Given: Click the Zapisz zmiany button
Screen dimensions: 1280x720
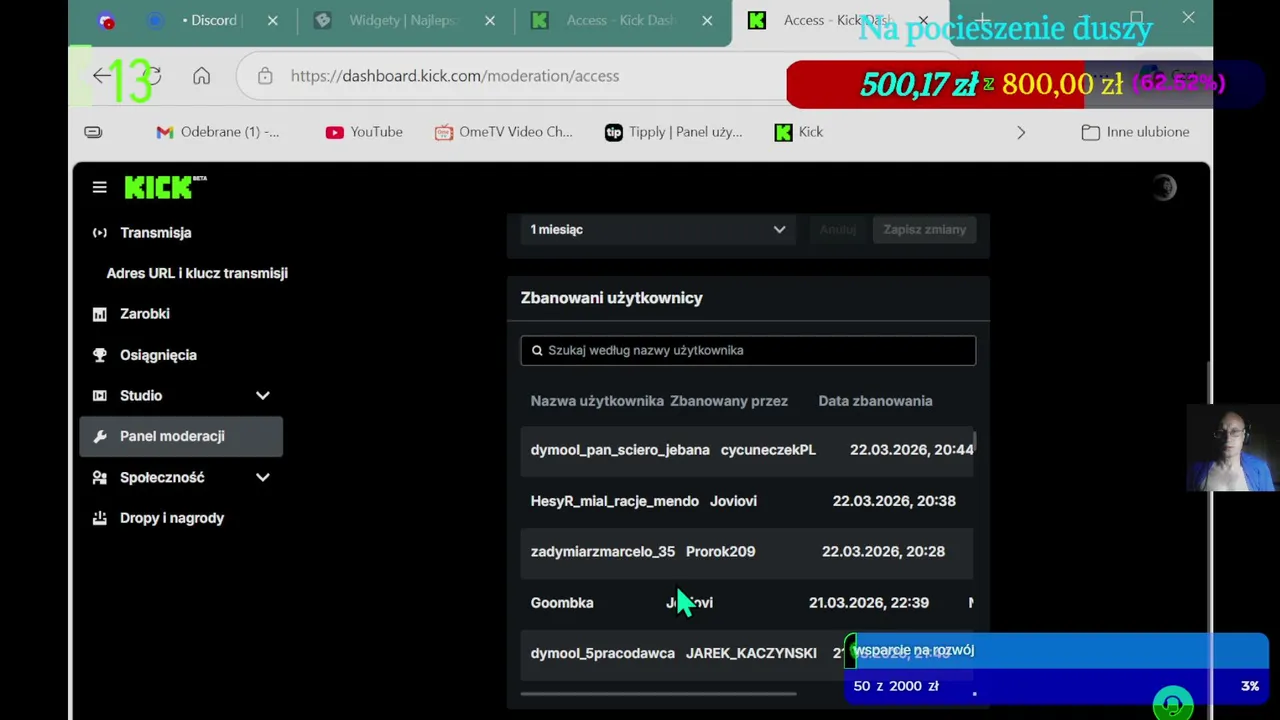Looking at the screenshot, I should click(x=924, y=230).
